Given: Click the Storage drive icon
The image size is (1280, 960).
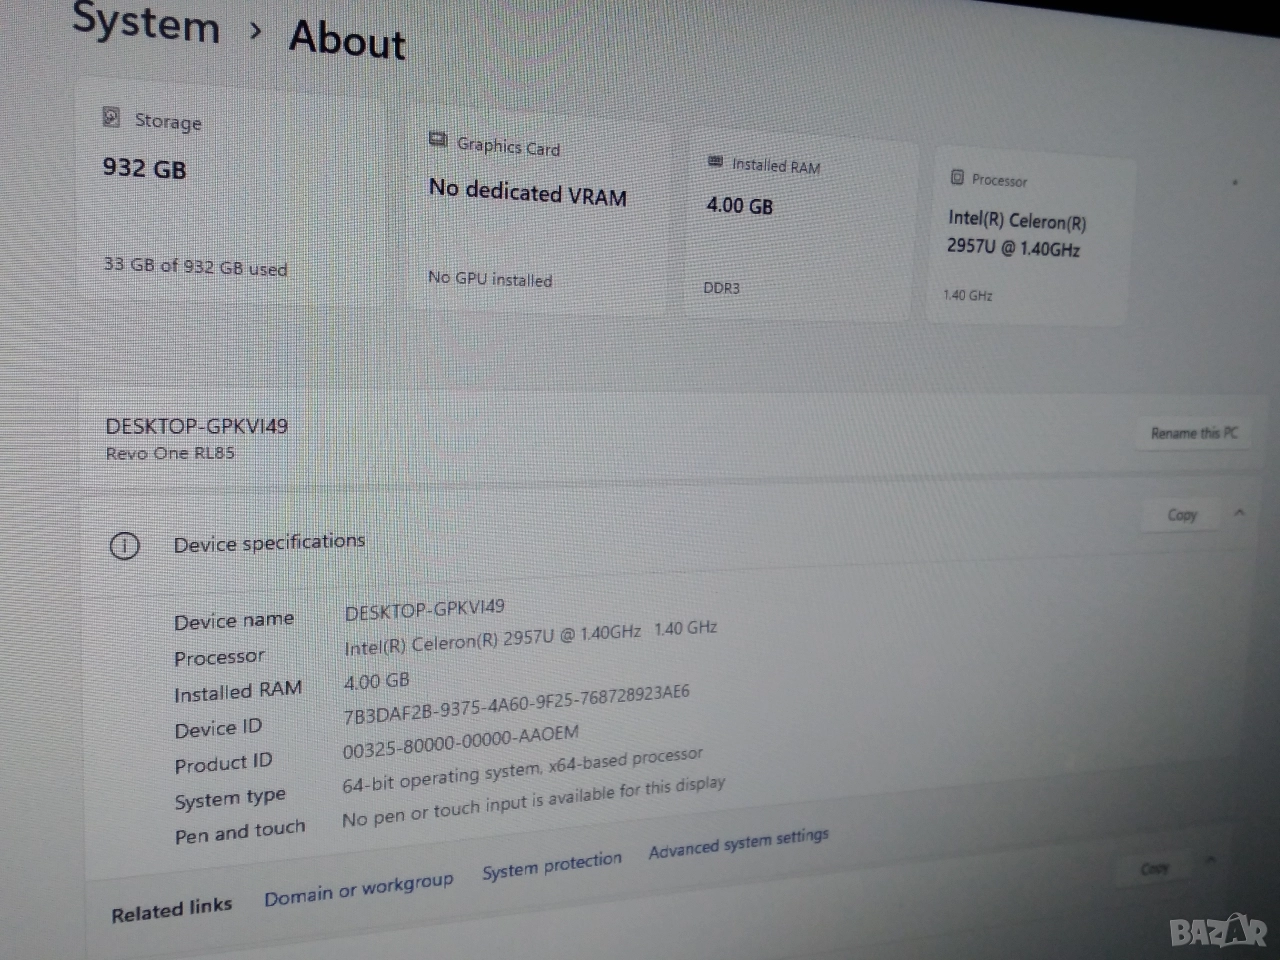Looking at the screenshot, I should (112, 117).
